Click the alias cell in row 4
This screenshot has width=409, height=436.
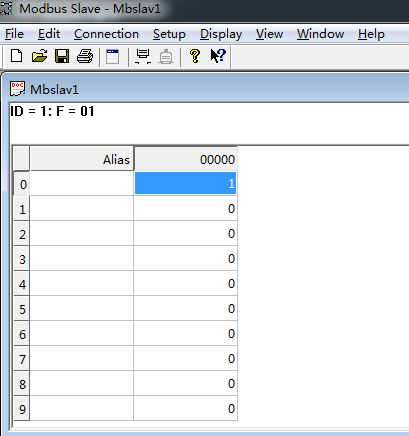pos(82,283)
